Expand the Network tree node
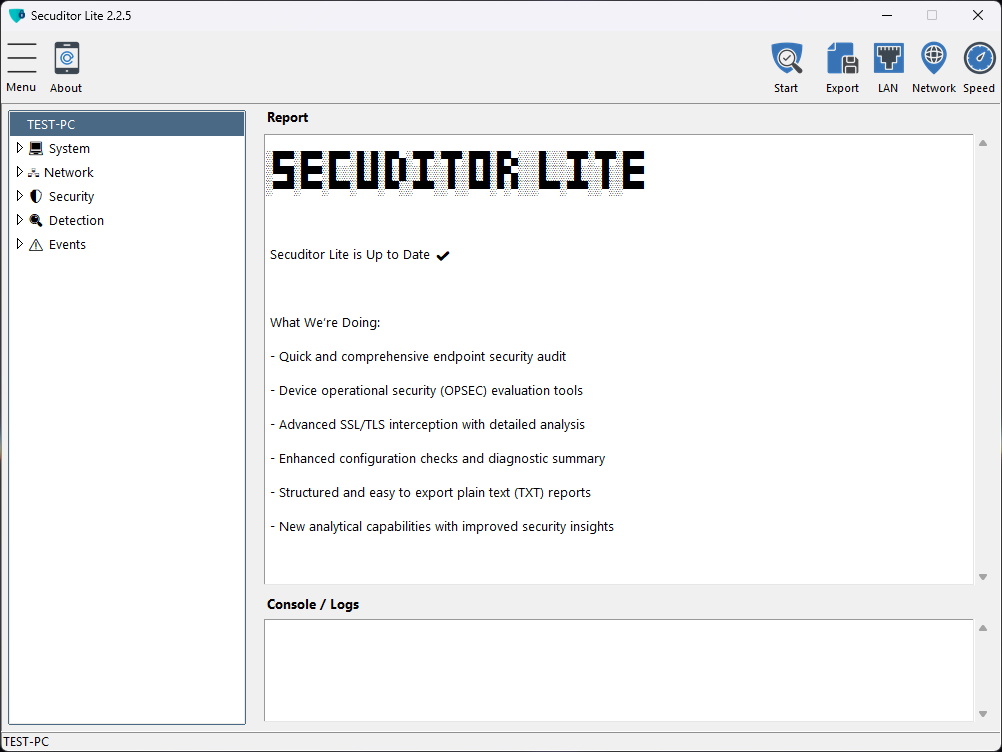The height and width of the screenshot is (752, 1002). point(19,172)
